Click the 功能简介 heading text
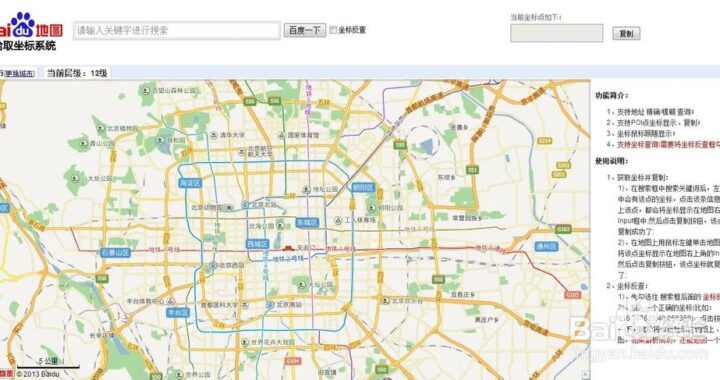 612,95
